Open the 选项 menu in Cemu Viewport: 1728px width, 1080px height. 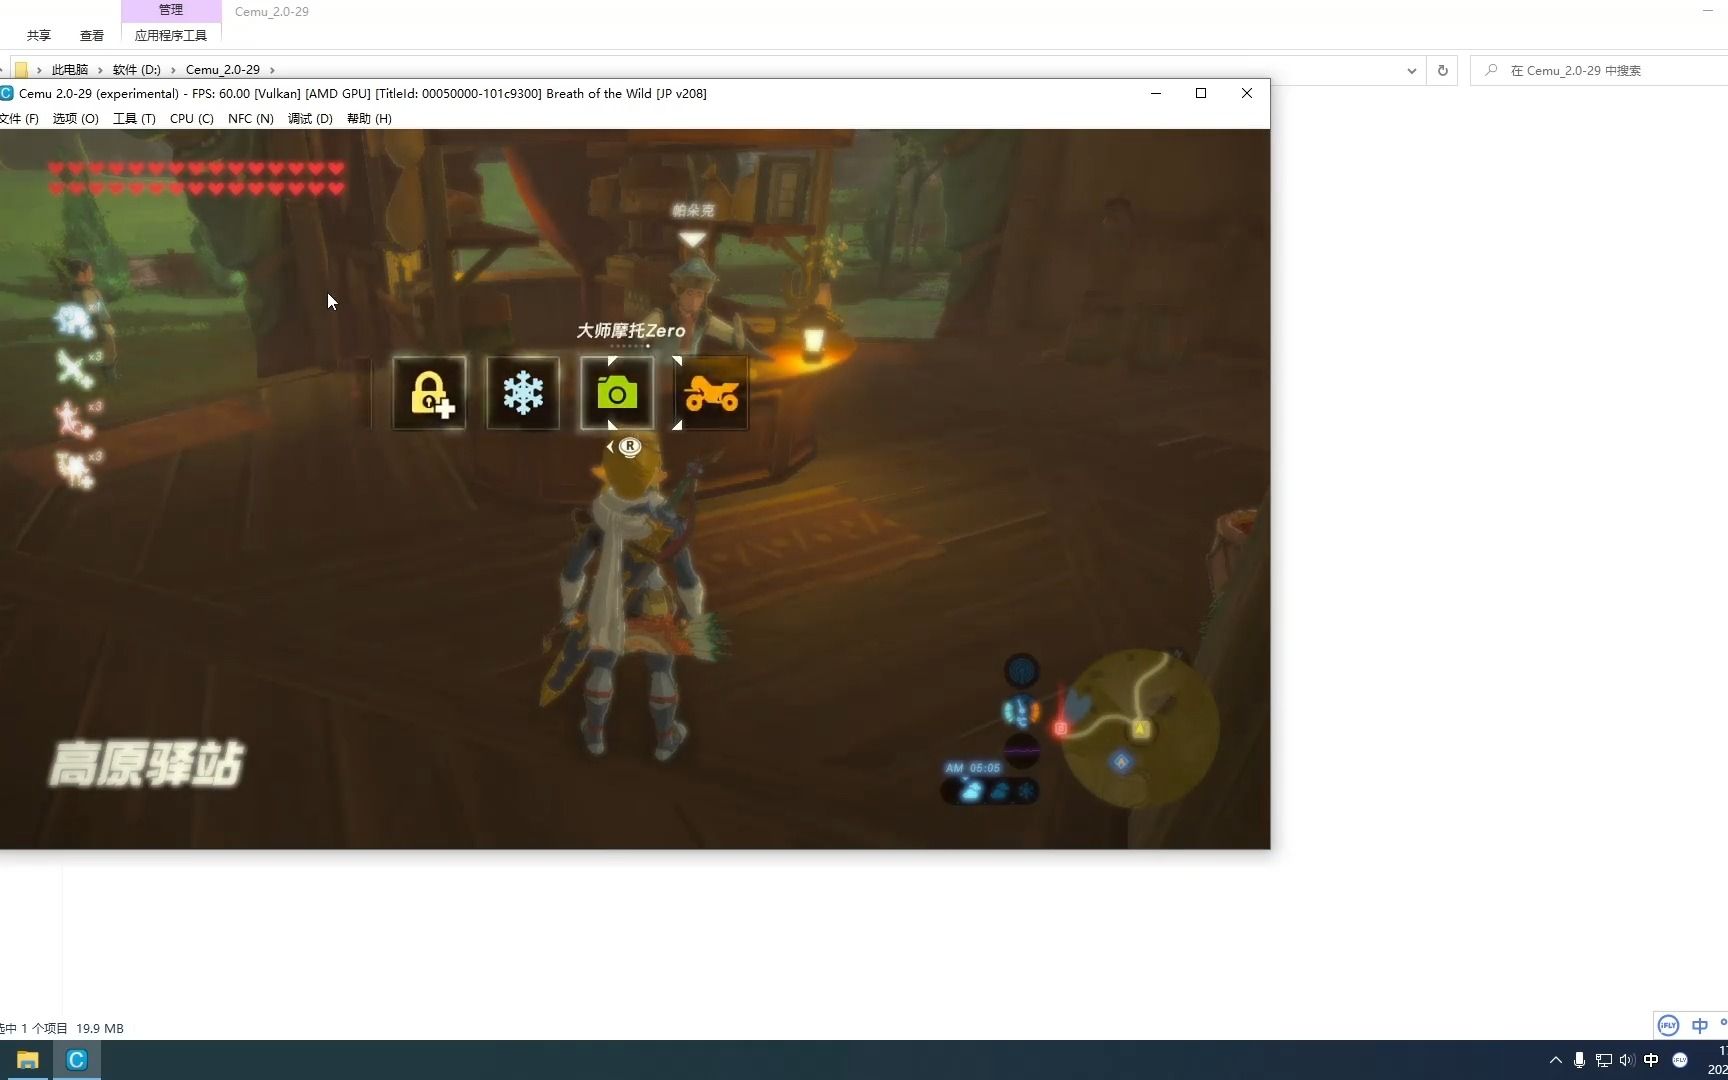(x=75, y=118)
